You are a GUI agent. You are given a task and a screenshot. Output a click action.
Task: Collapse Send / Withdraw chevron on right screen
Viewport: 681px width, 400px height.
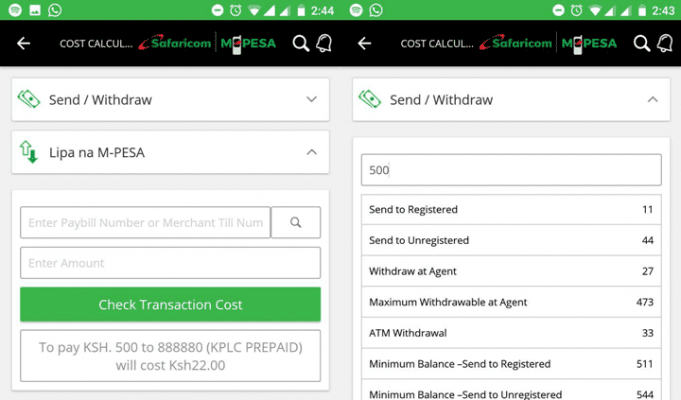pos(652,99)
